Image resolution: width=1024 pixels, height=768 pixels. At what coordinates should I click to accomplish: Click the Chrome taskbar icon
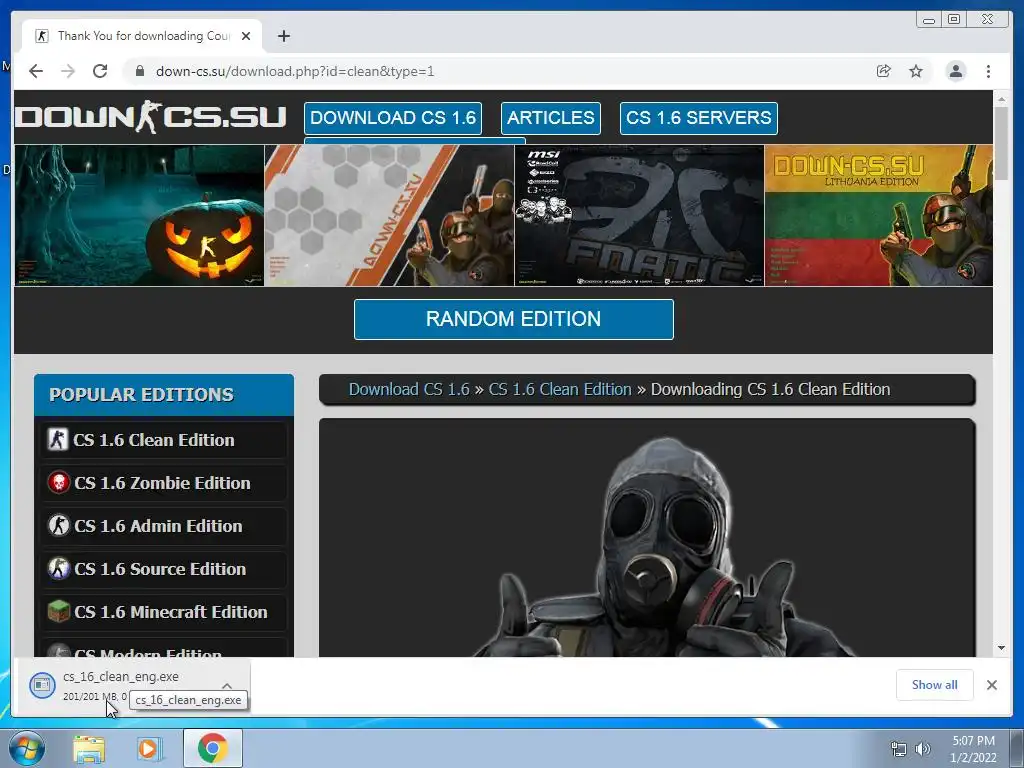click(212, 748)
